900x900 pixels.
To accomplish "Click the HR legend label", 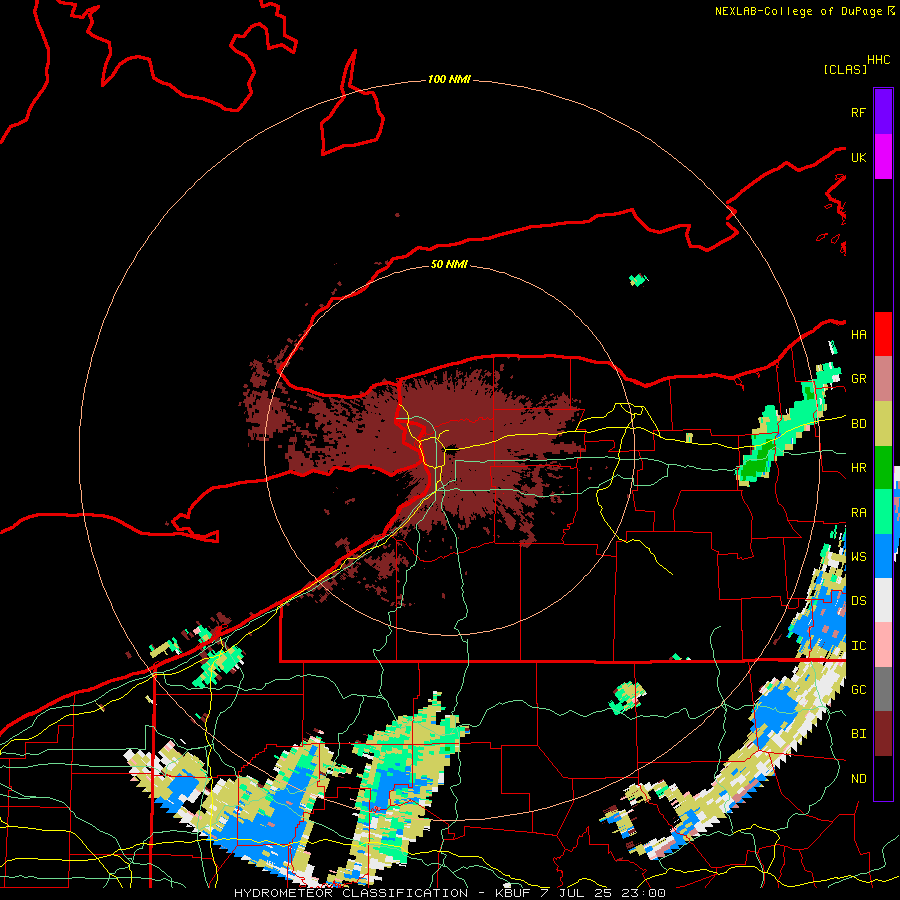I will click(859, 468).
